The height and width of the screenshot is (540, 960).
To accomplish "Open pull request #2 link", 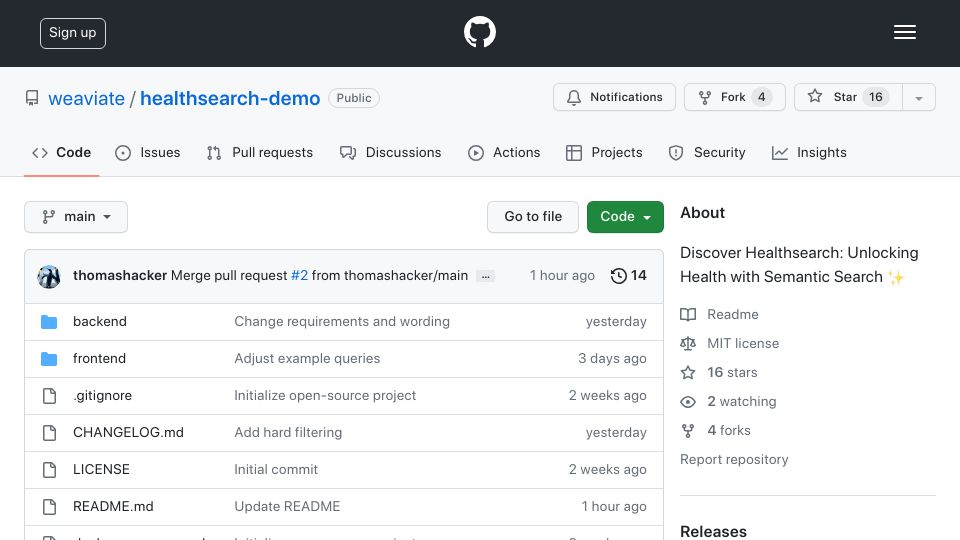I will coord(299,276).
